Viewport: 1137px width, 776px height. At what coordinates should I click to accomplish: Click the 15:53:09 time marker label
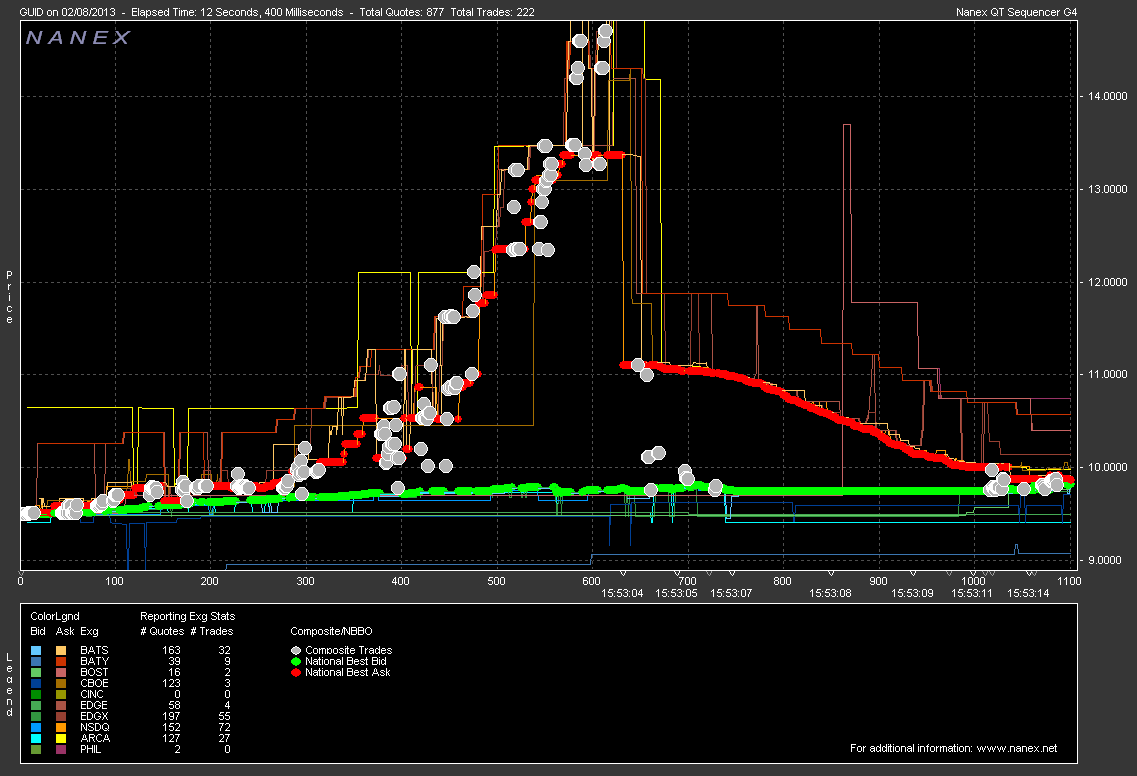pyautogui.click(x=912, y=593)
